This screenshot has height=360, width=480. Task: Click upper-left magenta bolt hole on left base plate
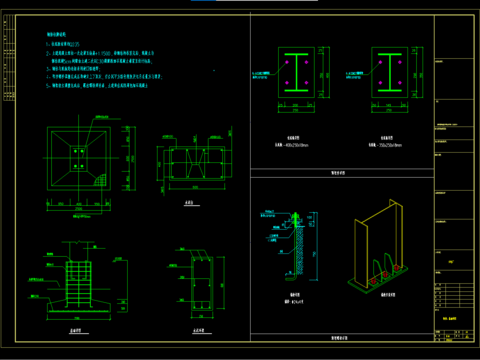[x=287, y=62]
